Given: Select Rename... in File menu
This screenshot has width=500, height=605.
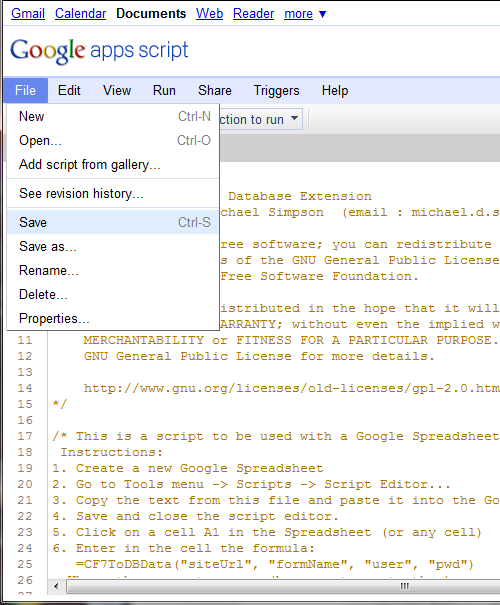Looking at the screenshot, I should (113, 270).
